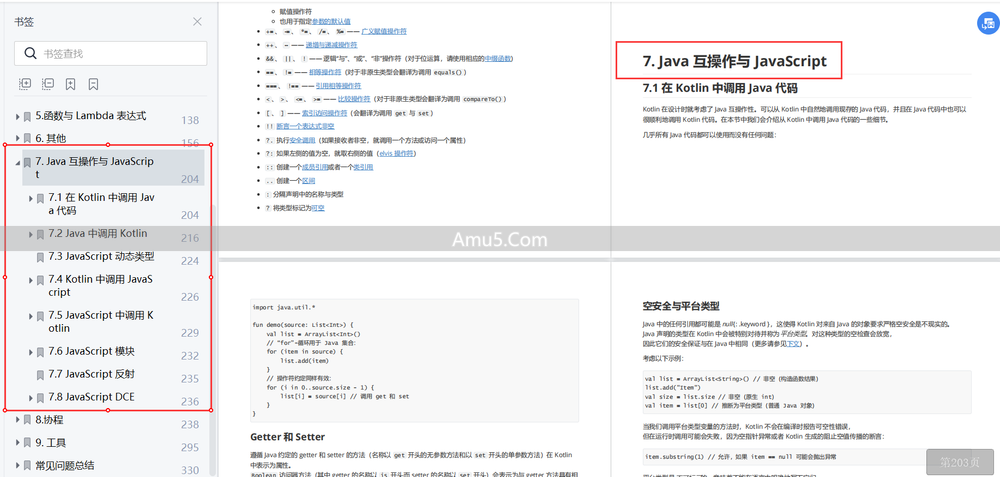Click the magnifier icon in bookmark search
This screenshot has height=477, width=1000.
click(x=30, y=54)
